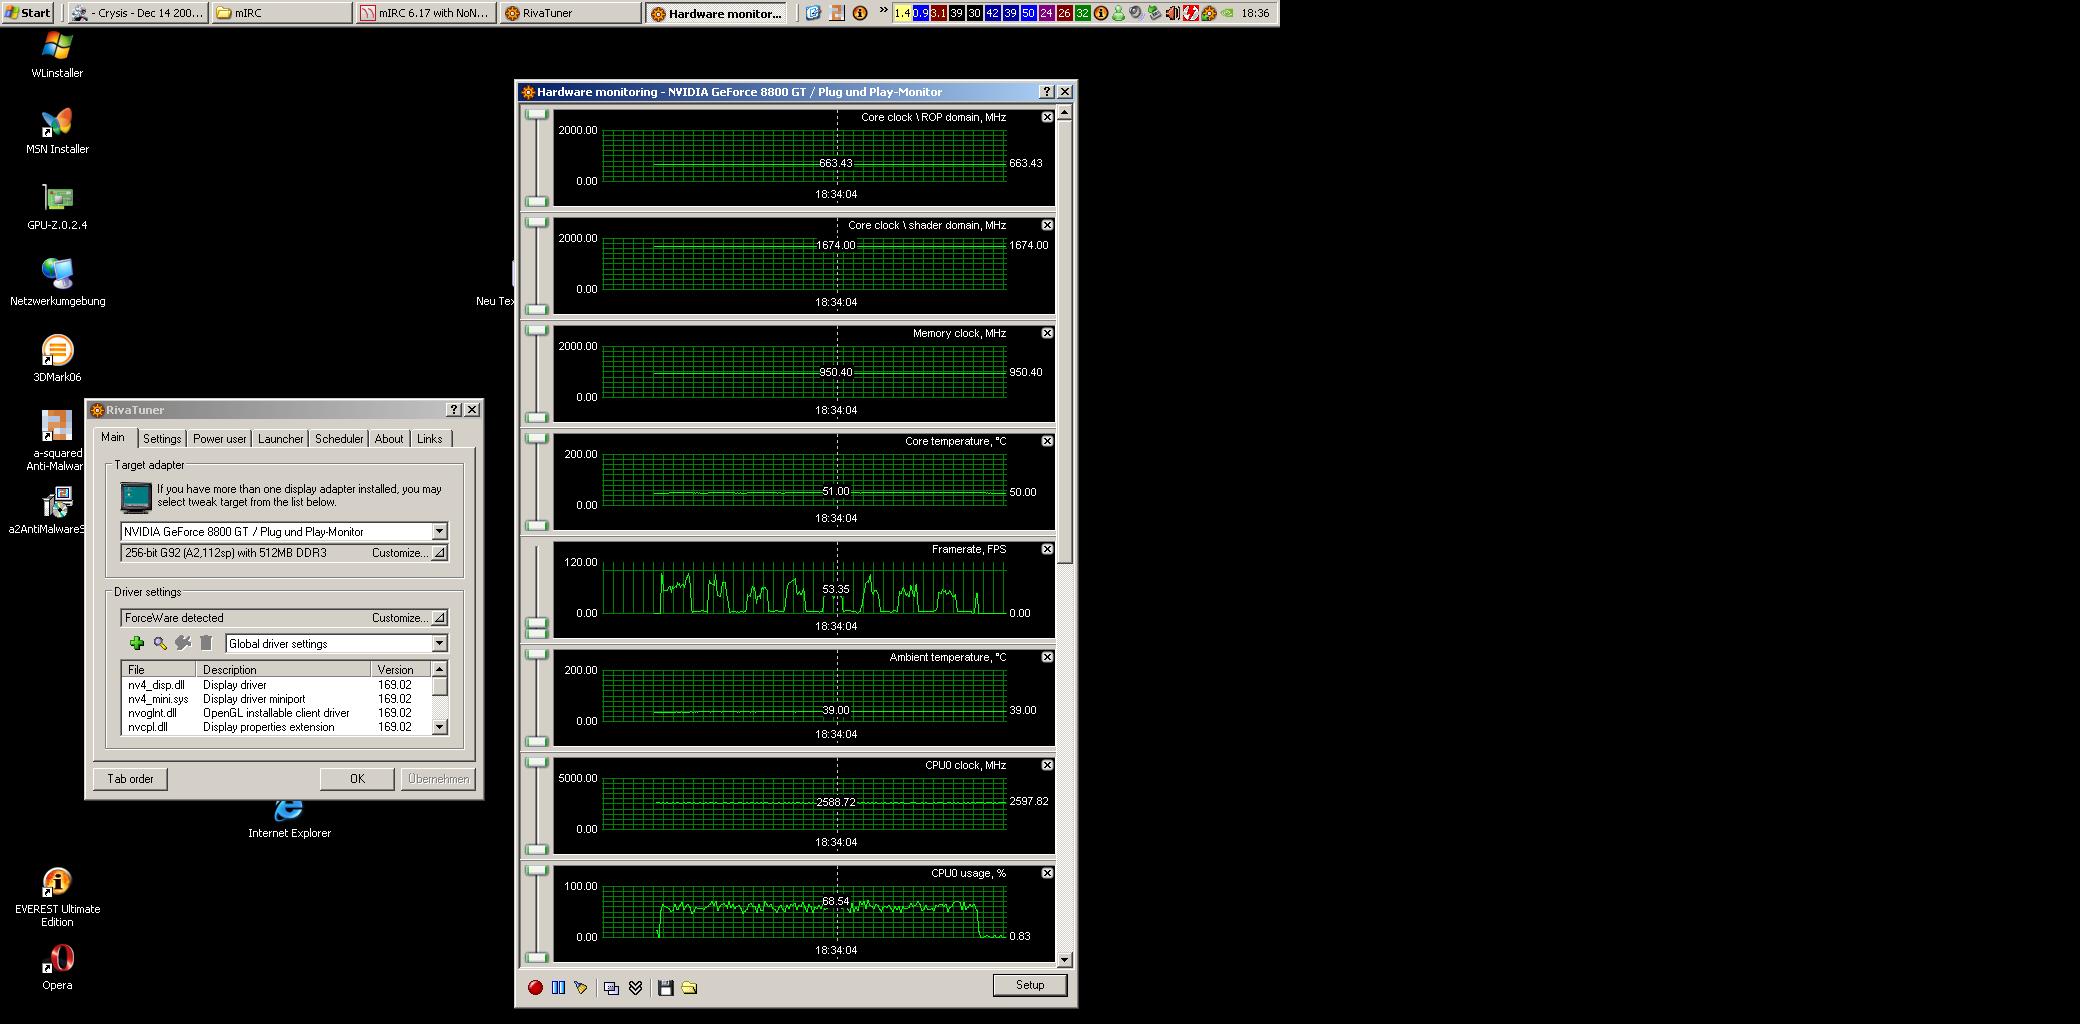This screenshot has width=2080, height=1024.
Task: Select the 3DMark06 desktop shortcut
Action: click(57, 358)
